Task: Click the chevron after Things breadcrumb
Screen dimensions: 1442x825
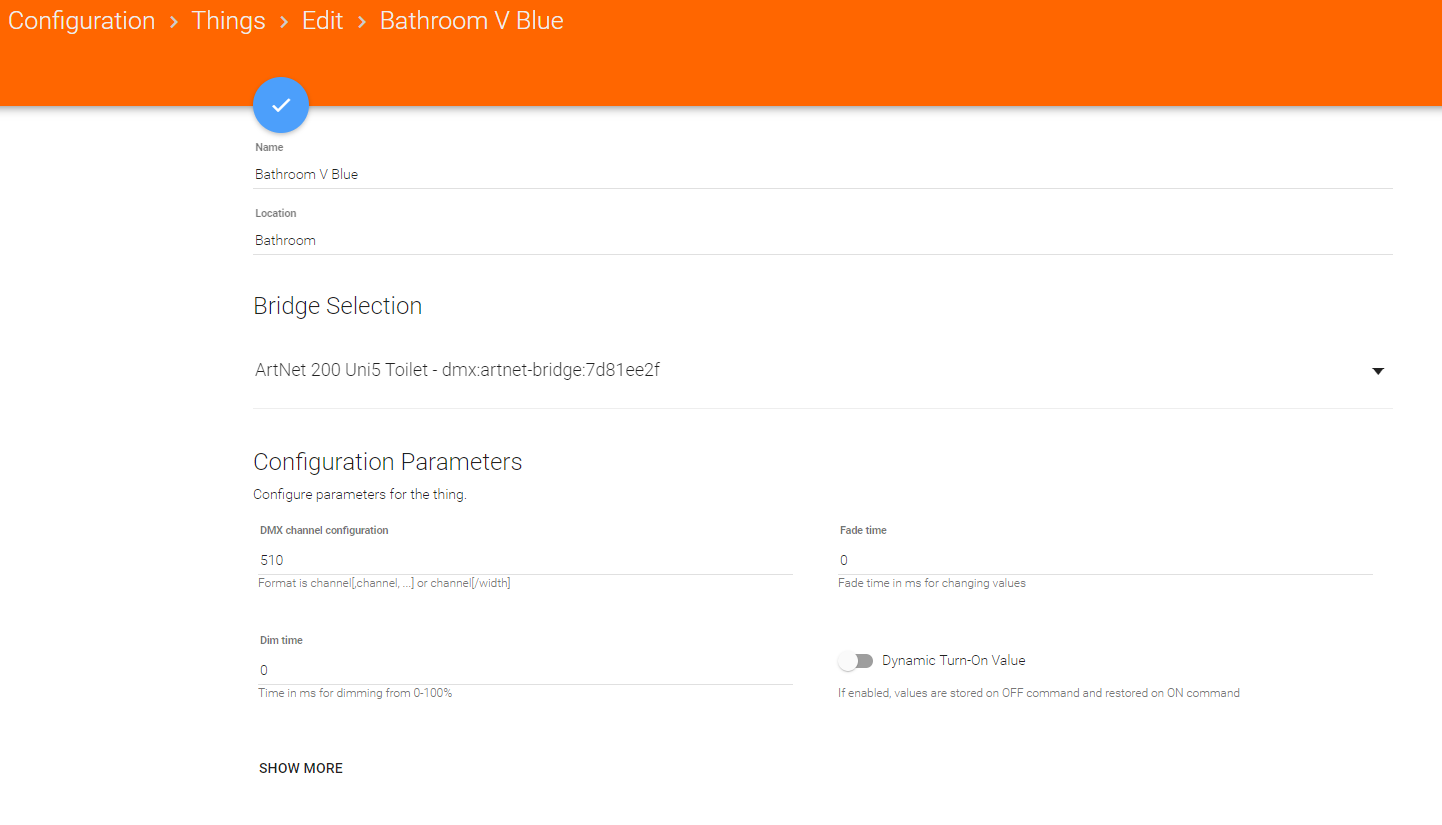Action: point(284,22)
